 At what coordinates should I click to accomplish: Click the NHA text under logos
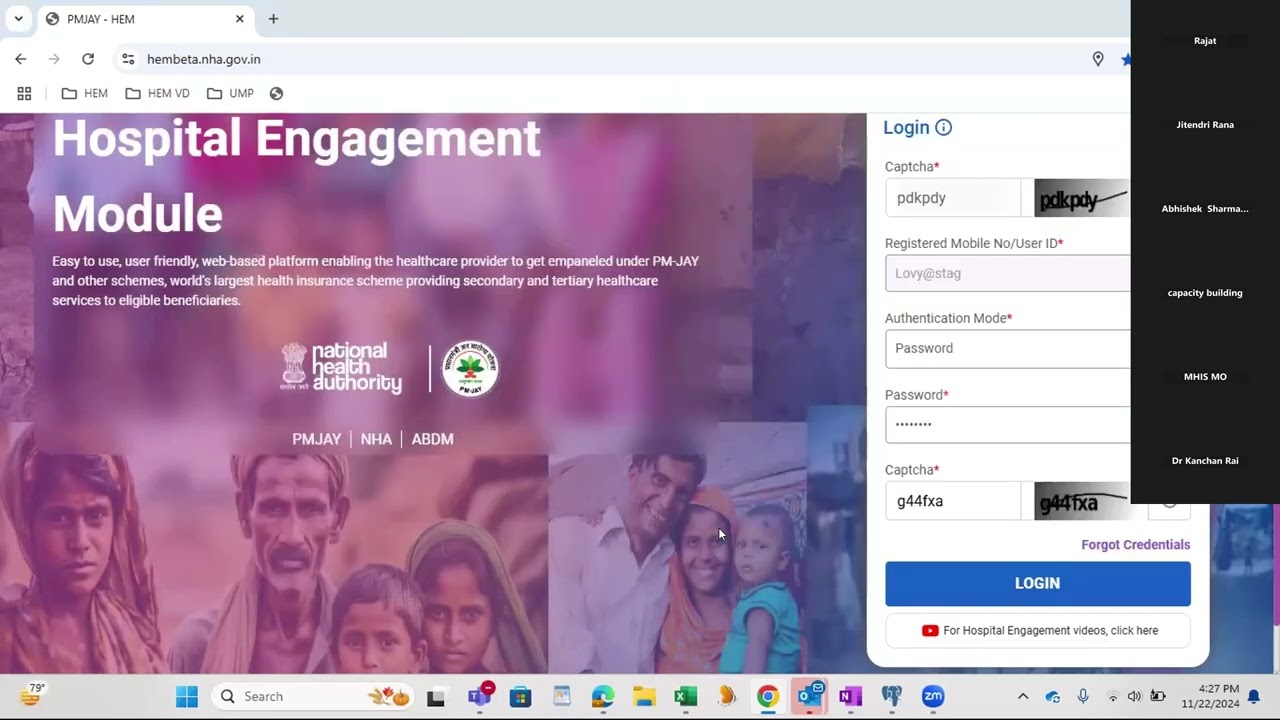376,439
